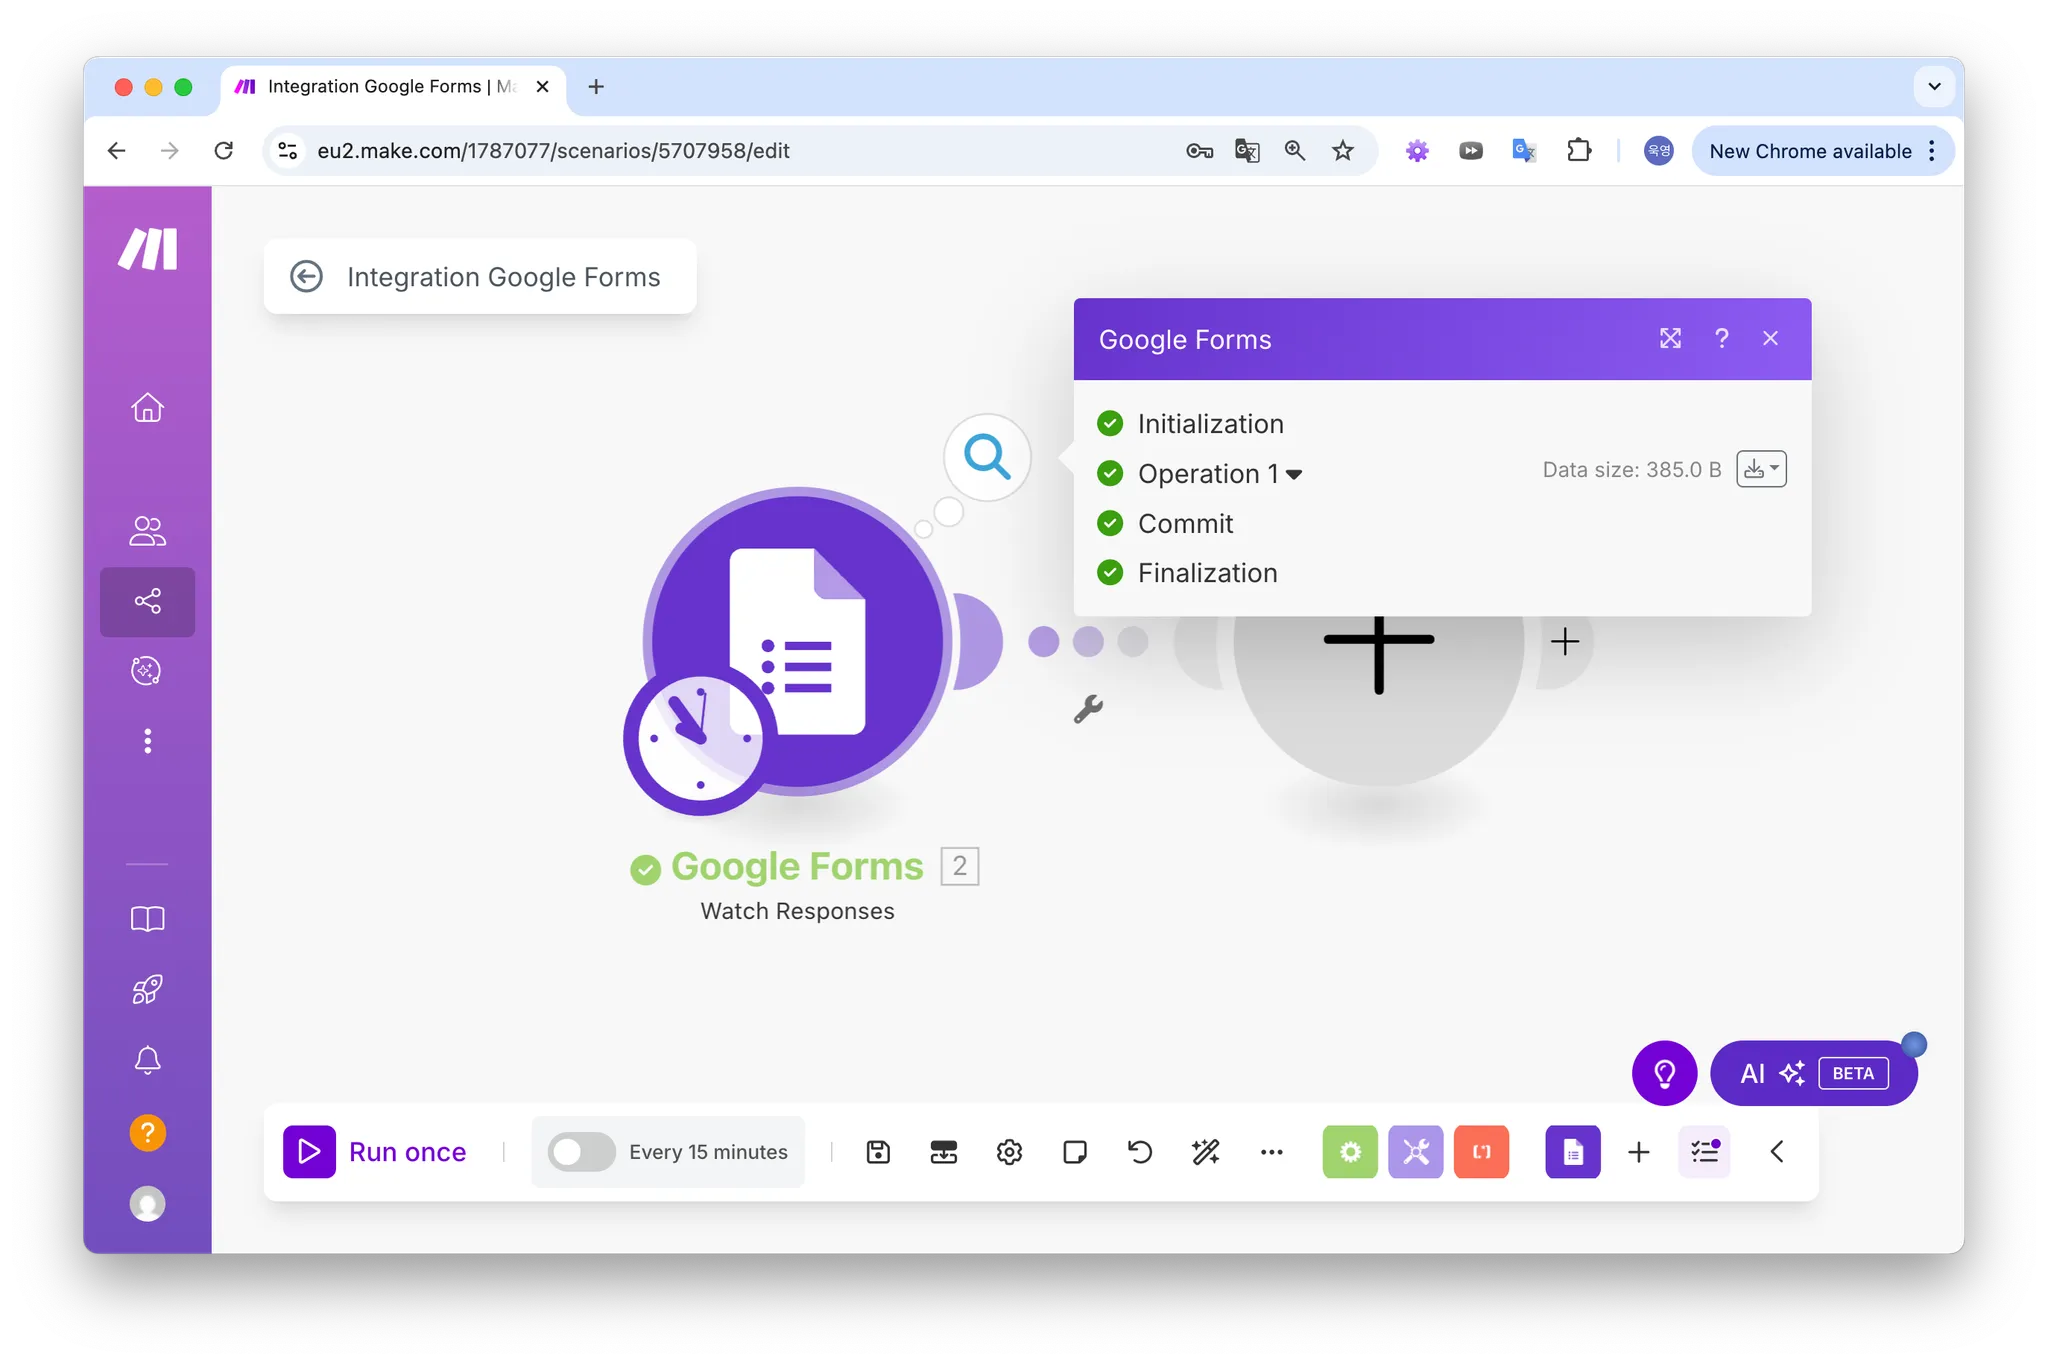The width and height of the screenshot is (2048, 1364).
Task: Click the Save scenario disk icon
Action: (x=878, y=1152)
